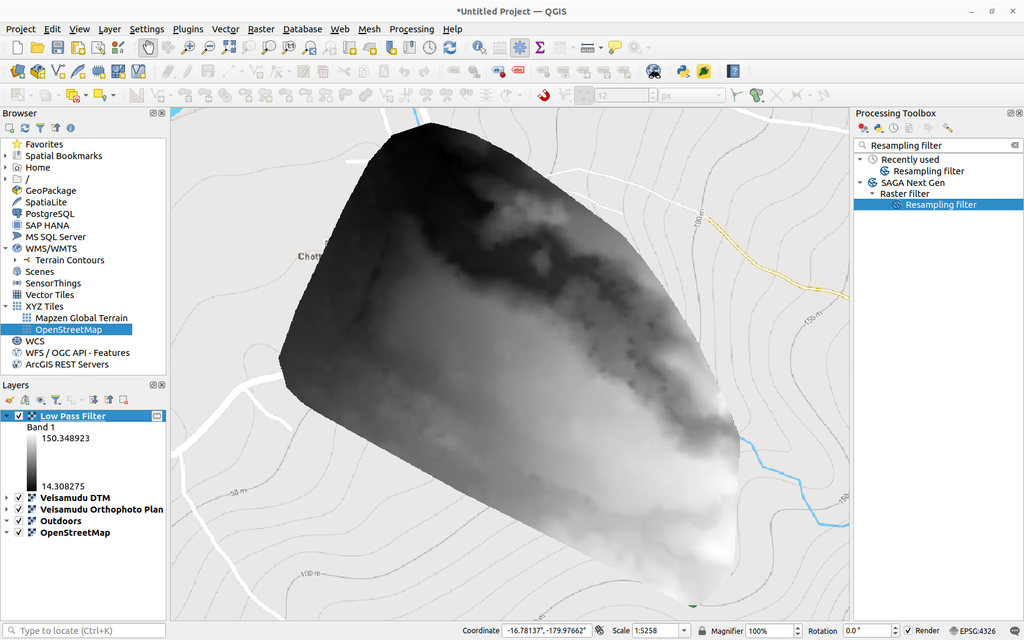The height and width of the screenshot is (640, 1024).
Task: Hide the Veisamudu DTM layer
Action: tap(18, 497)
